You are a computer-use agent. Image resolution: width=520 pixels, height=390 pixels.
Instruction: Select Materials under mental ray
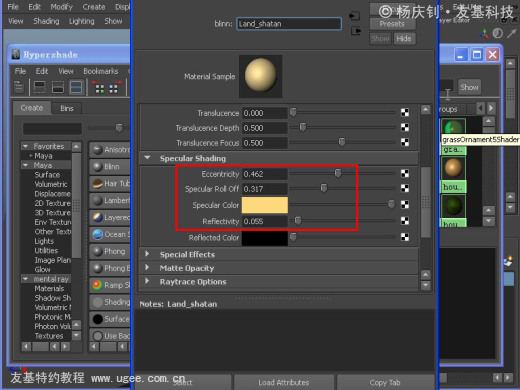pyautogui.click(x=49, y=289)
